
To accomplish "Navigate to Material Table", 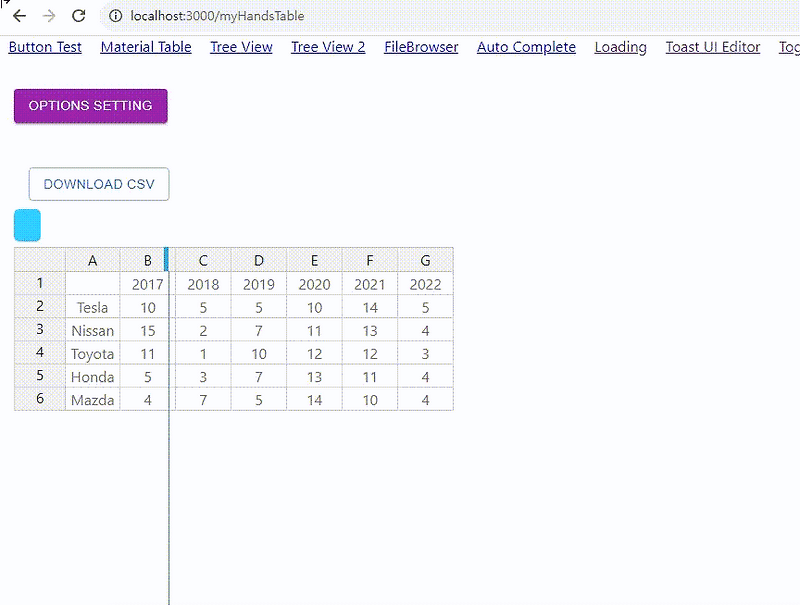I will (x=145, y=47).
